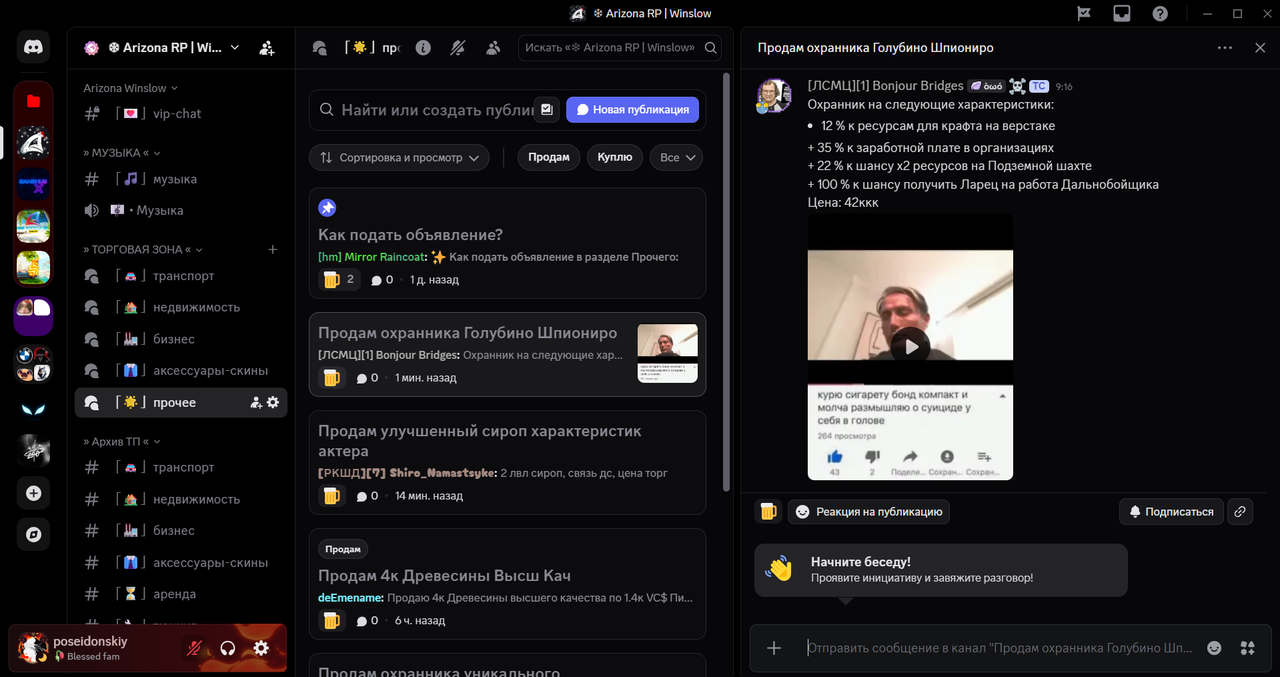
Task: Open Discover servers compass icon
Action: pyautogui.click(x=34, y=535)
